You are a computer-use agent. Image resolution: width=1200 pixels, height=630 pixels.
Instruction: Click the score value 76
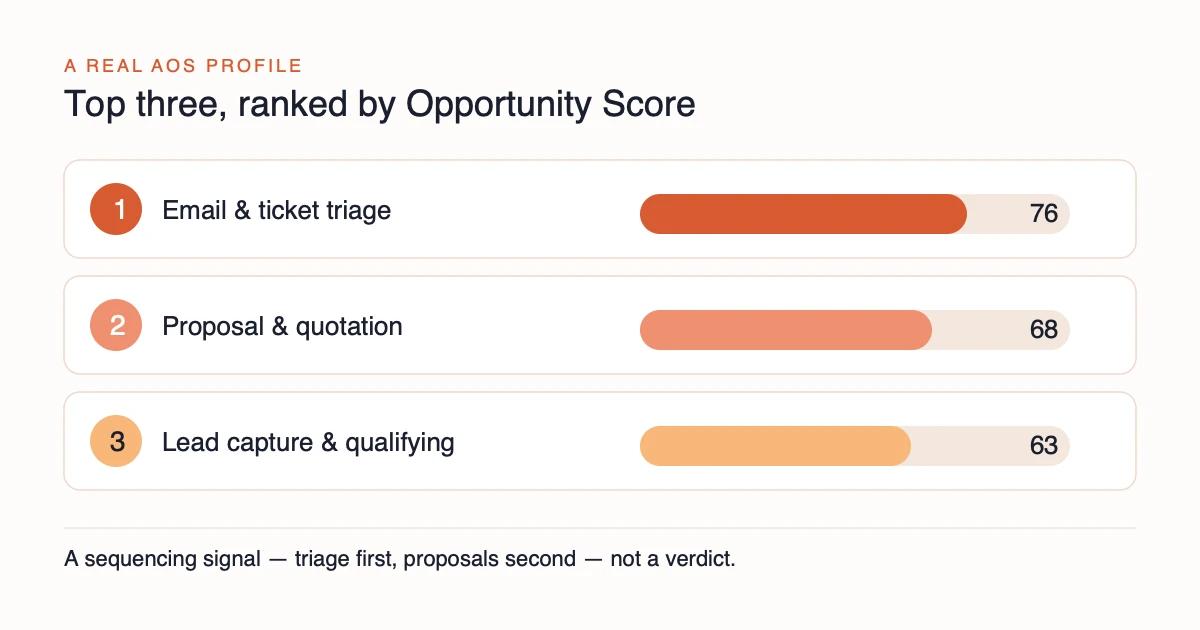pyautogui.click(x=1043, y=214)
